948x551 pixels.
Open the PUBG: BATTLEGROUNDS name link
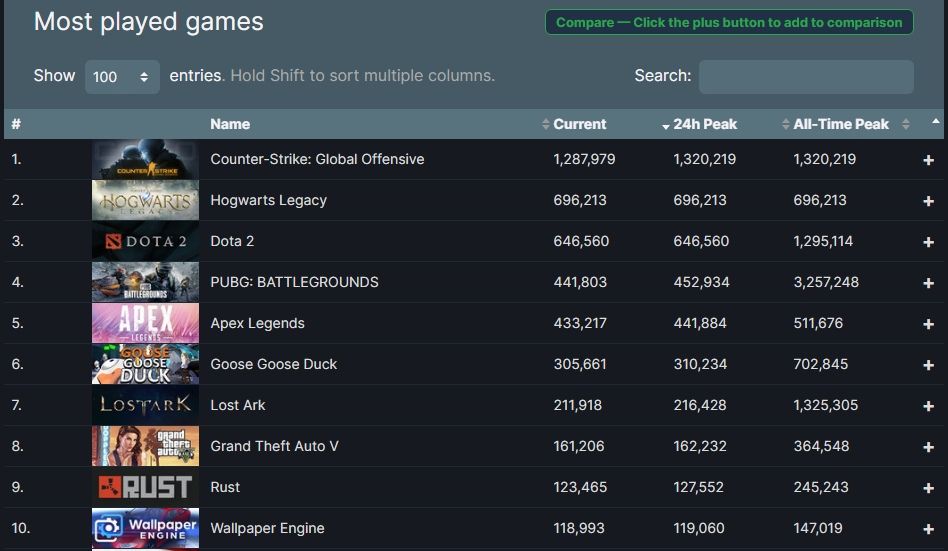click(294, 282)
